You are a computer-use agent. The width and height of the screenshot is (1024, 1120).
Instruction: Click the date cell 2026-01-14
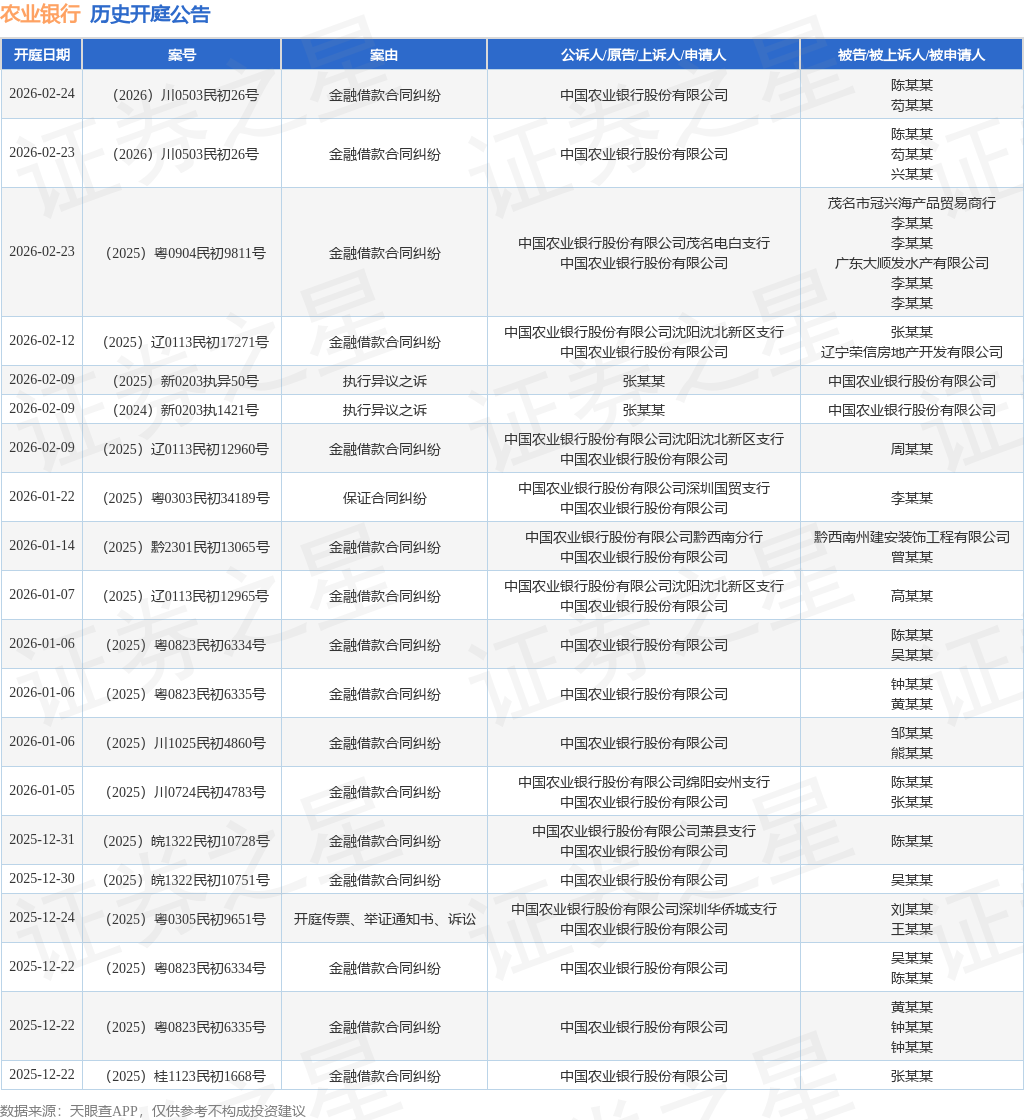pyautogui.click(x=41, y=546)
